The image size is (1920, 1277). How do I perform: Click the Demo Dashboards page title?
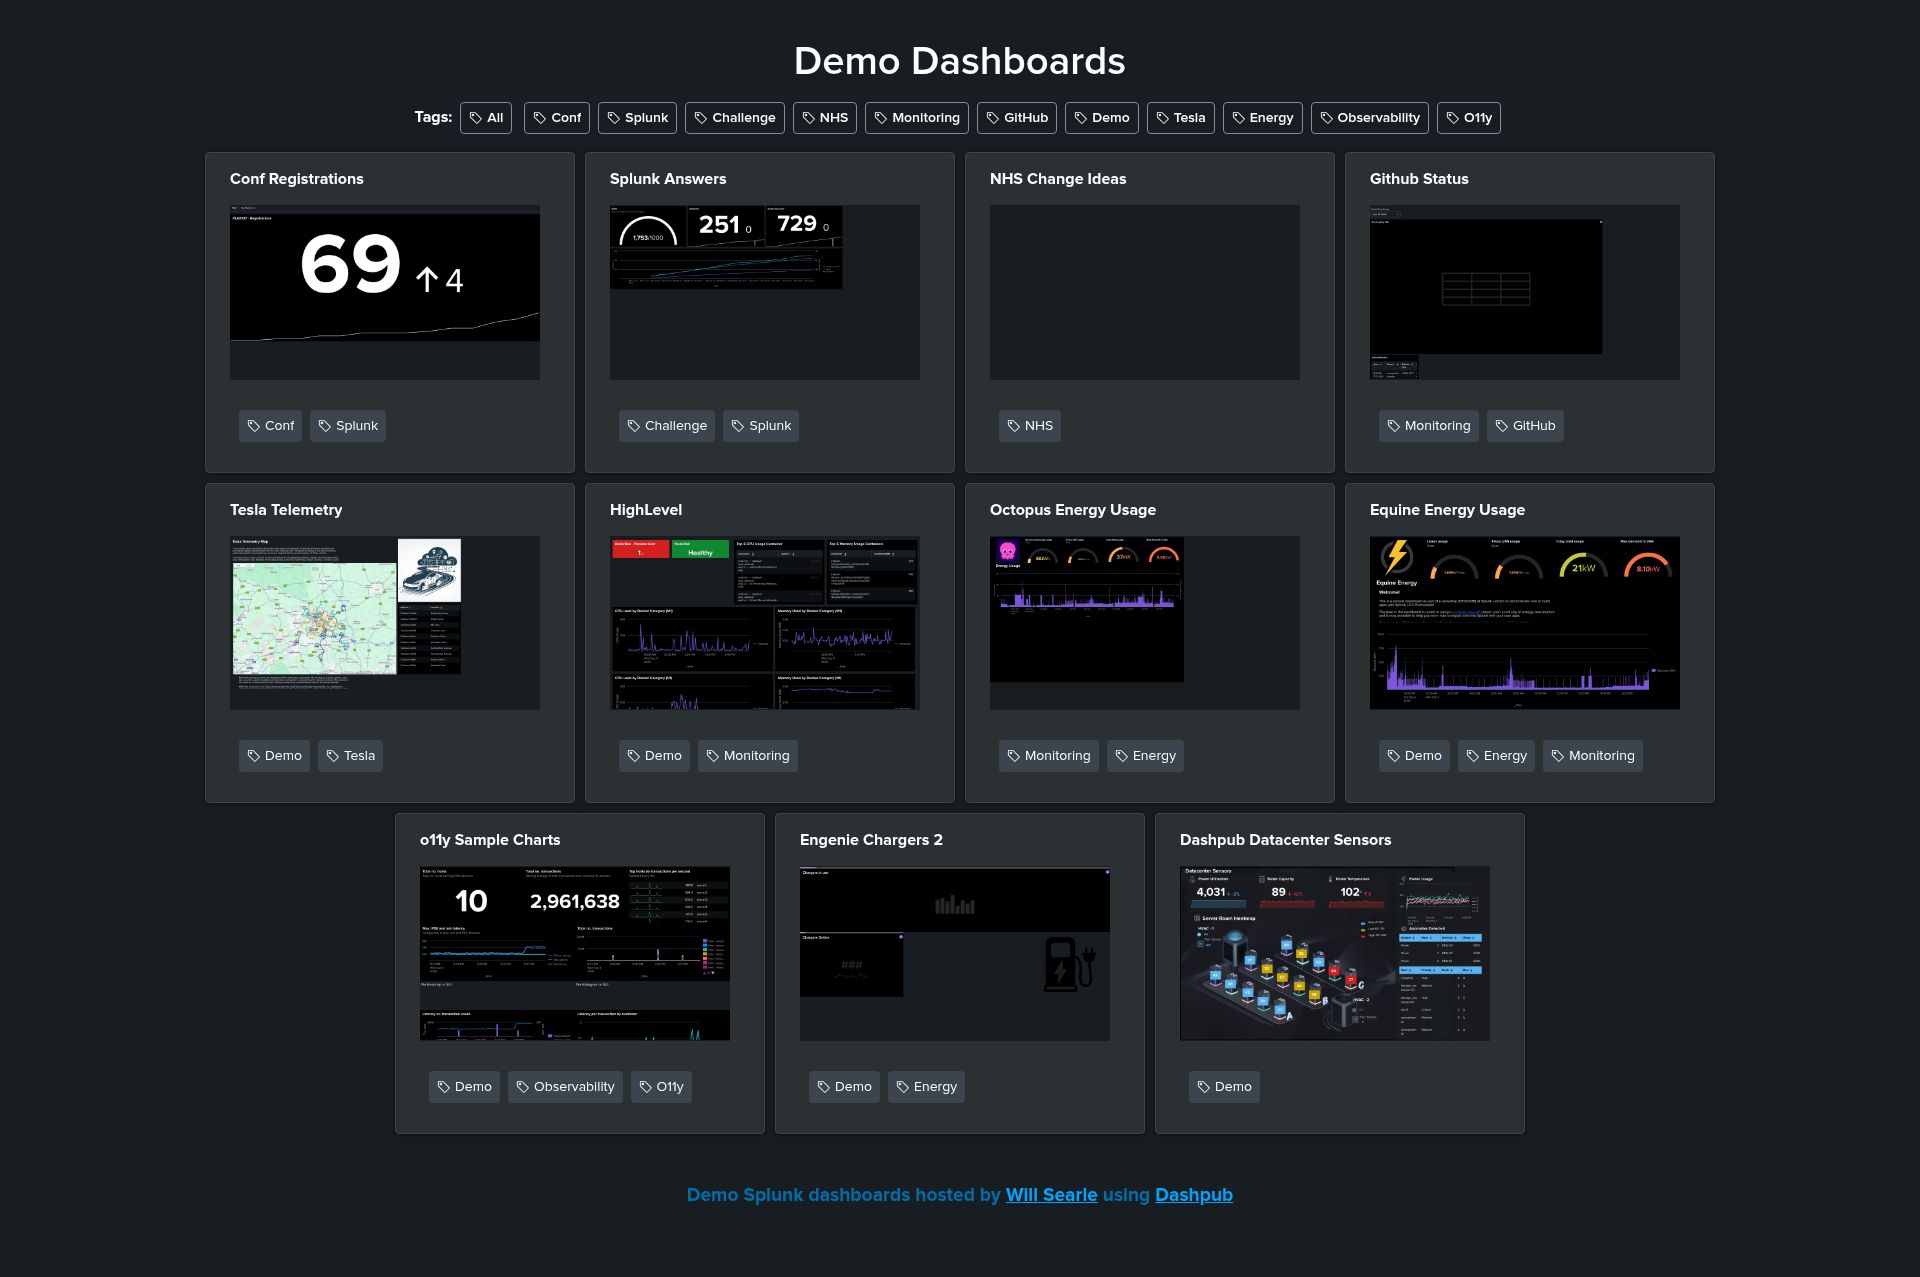(x=959, y=61)
